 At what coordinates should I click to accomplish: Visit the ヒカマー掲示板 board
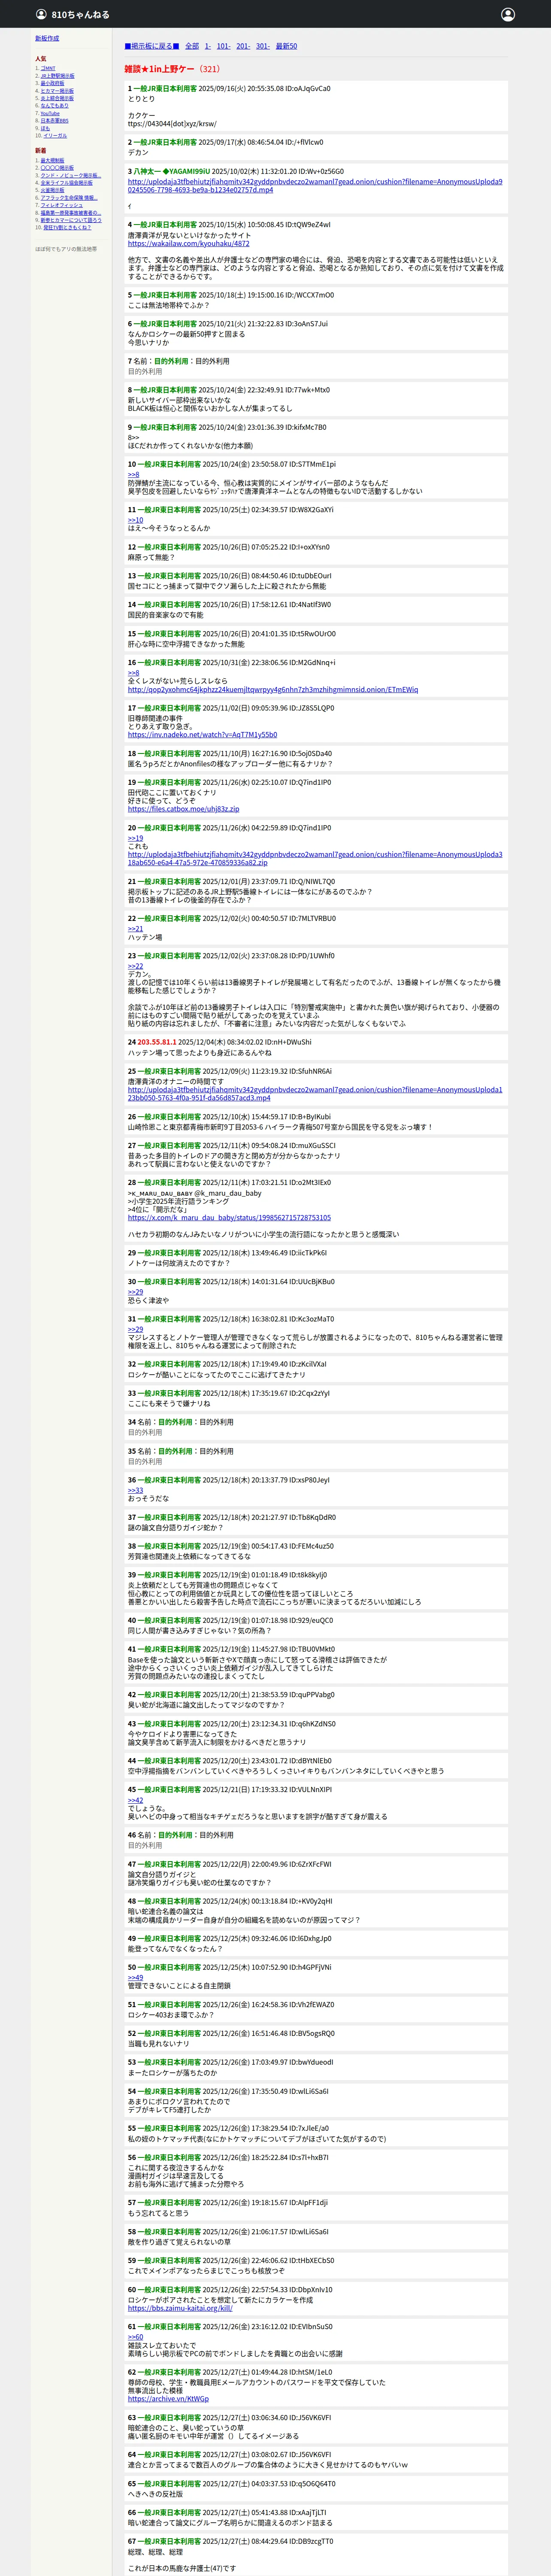tap(57, 91)
